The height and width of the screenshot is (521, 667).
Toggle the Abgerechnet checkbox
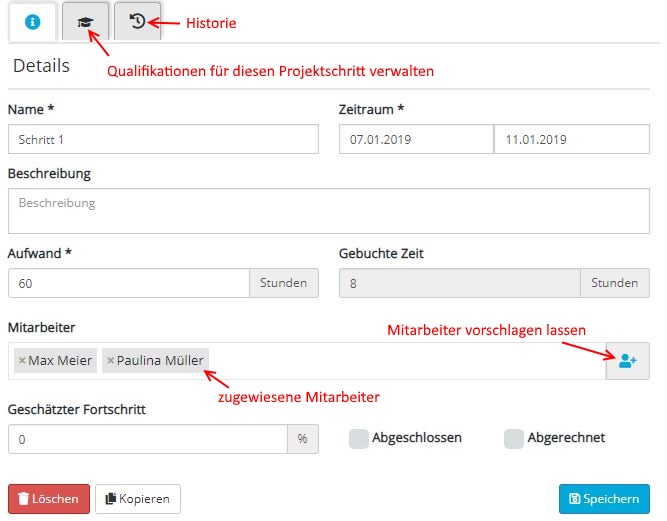click(x=514, y=438)
